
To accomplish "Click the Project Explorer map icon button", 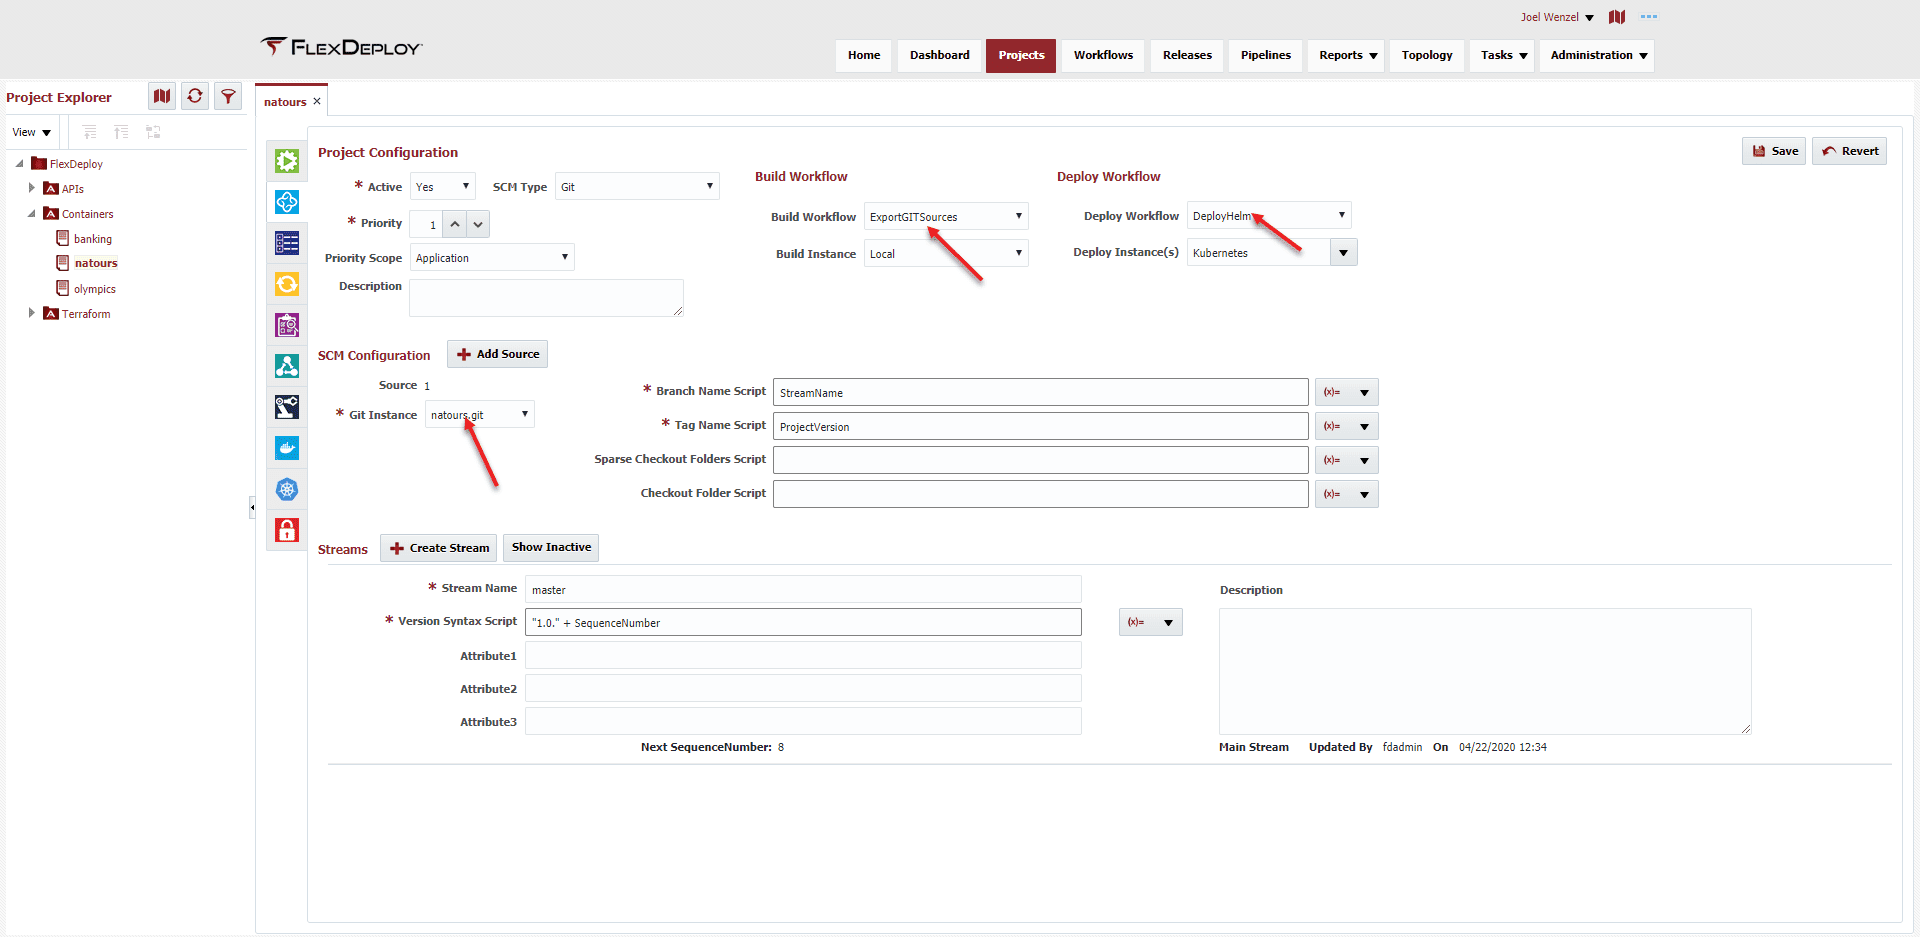I will [x=162, y=96].
